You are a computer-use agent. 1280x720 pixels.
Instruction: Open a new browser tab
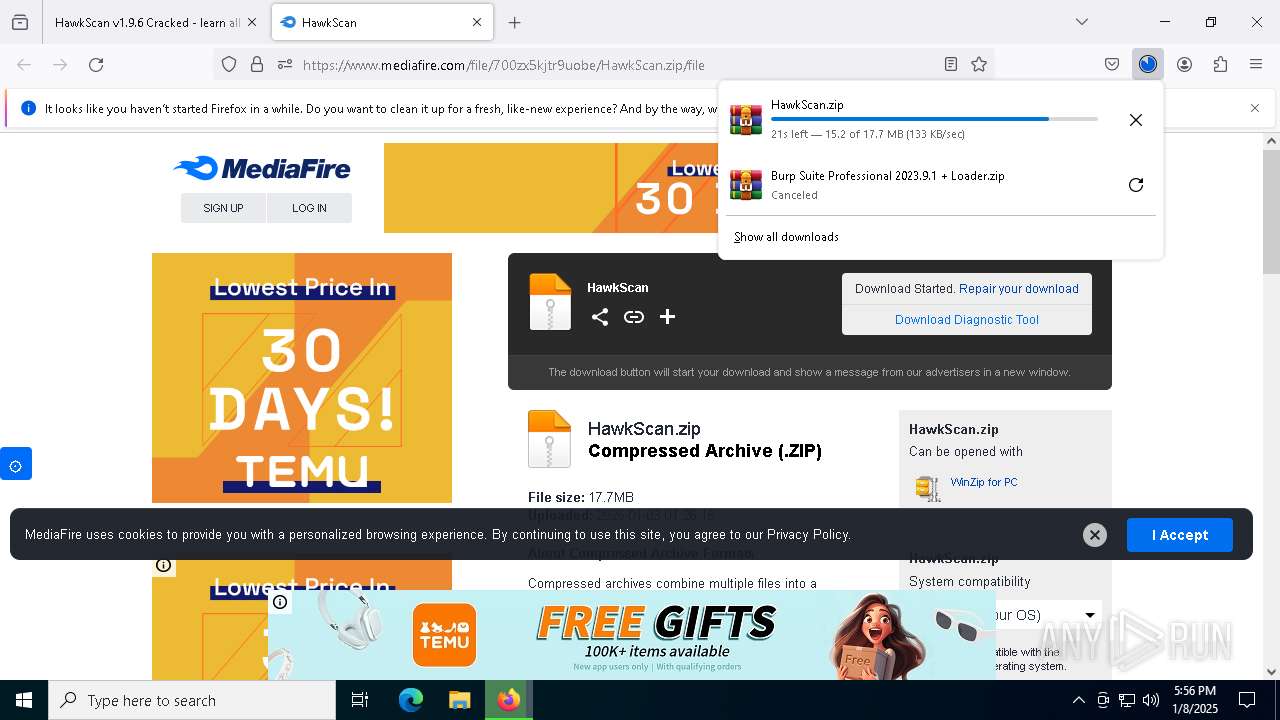click(514, 22)
